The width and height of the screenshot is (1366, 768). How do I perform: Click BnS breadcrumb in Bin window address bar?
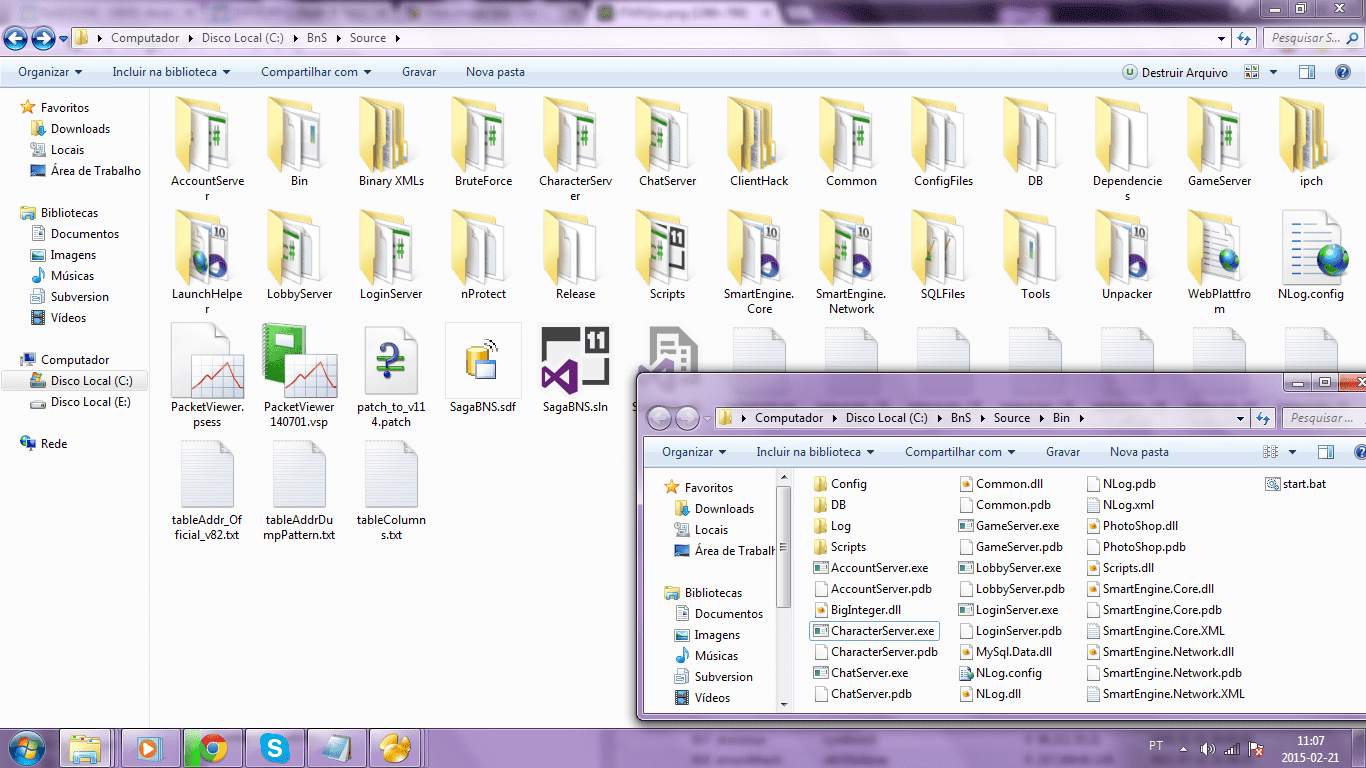tap(960, 418)
